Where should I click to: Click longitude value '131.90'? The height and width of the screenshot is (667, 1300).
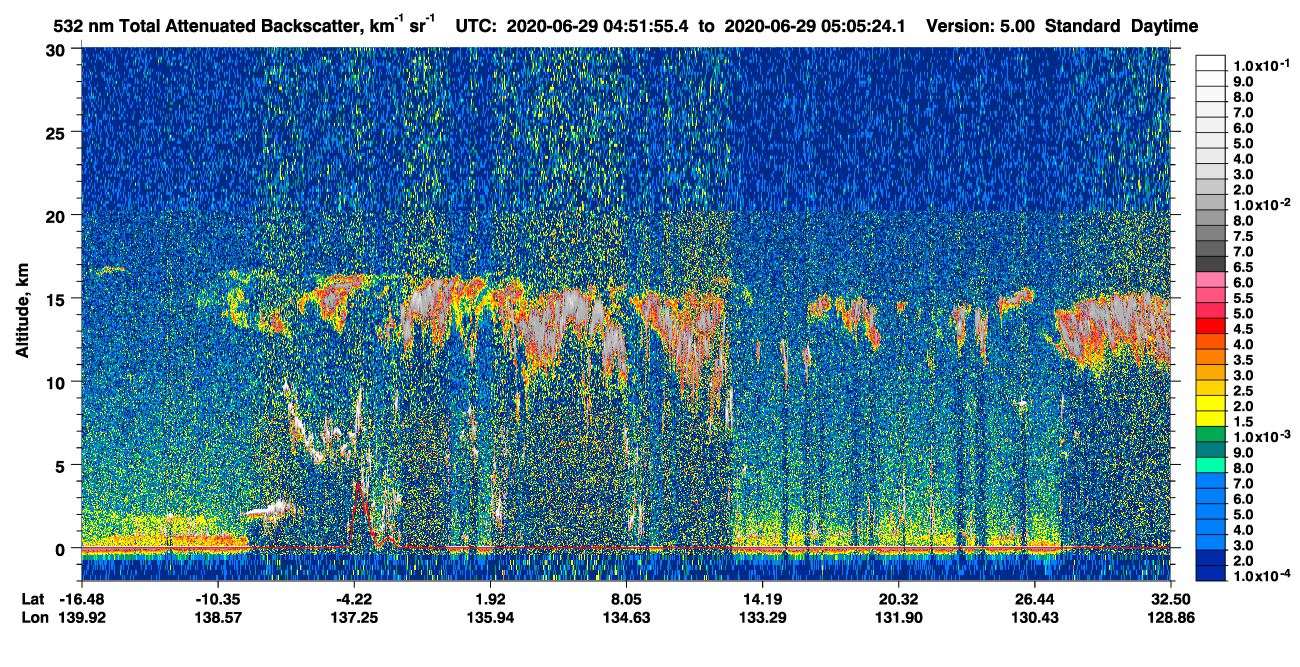pyautogui.click(x=898, y=618)
